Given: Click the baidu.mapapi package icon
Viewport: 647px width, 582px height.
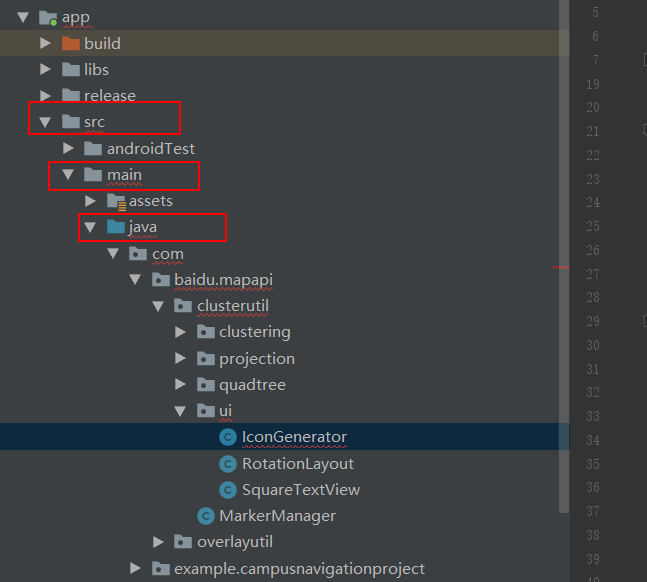Looking at the screenshot, I should point(161,279).
